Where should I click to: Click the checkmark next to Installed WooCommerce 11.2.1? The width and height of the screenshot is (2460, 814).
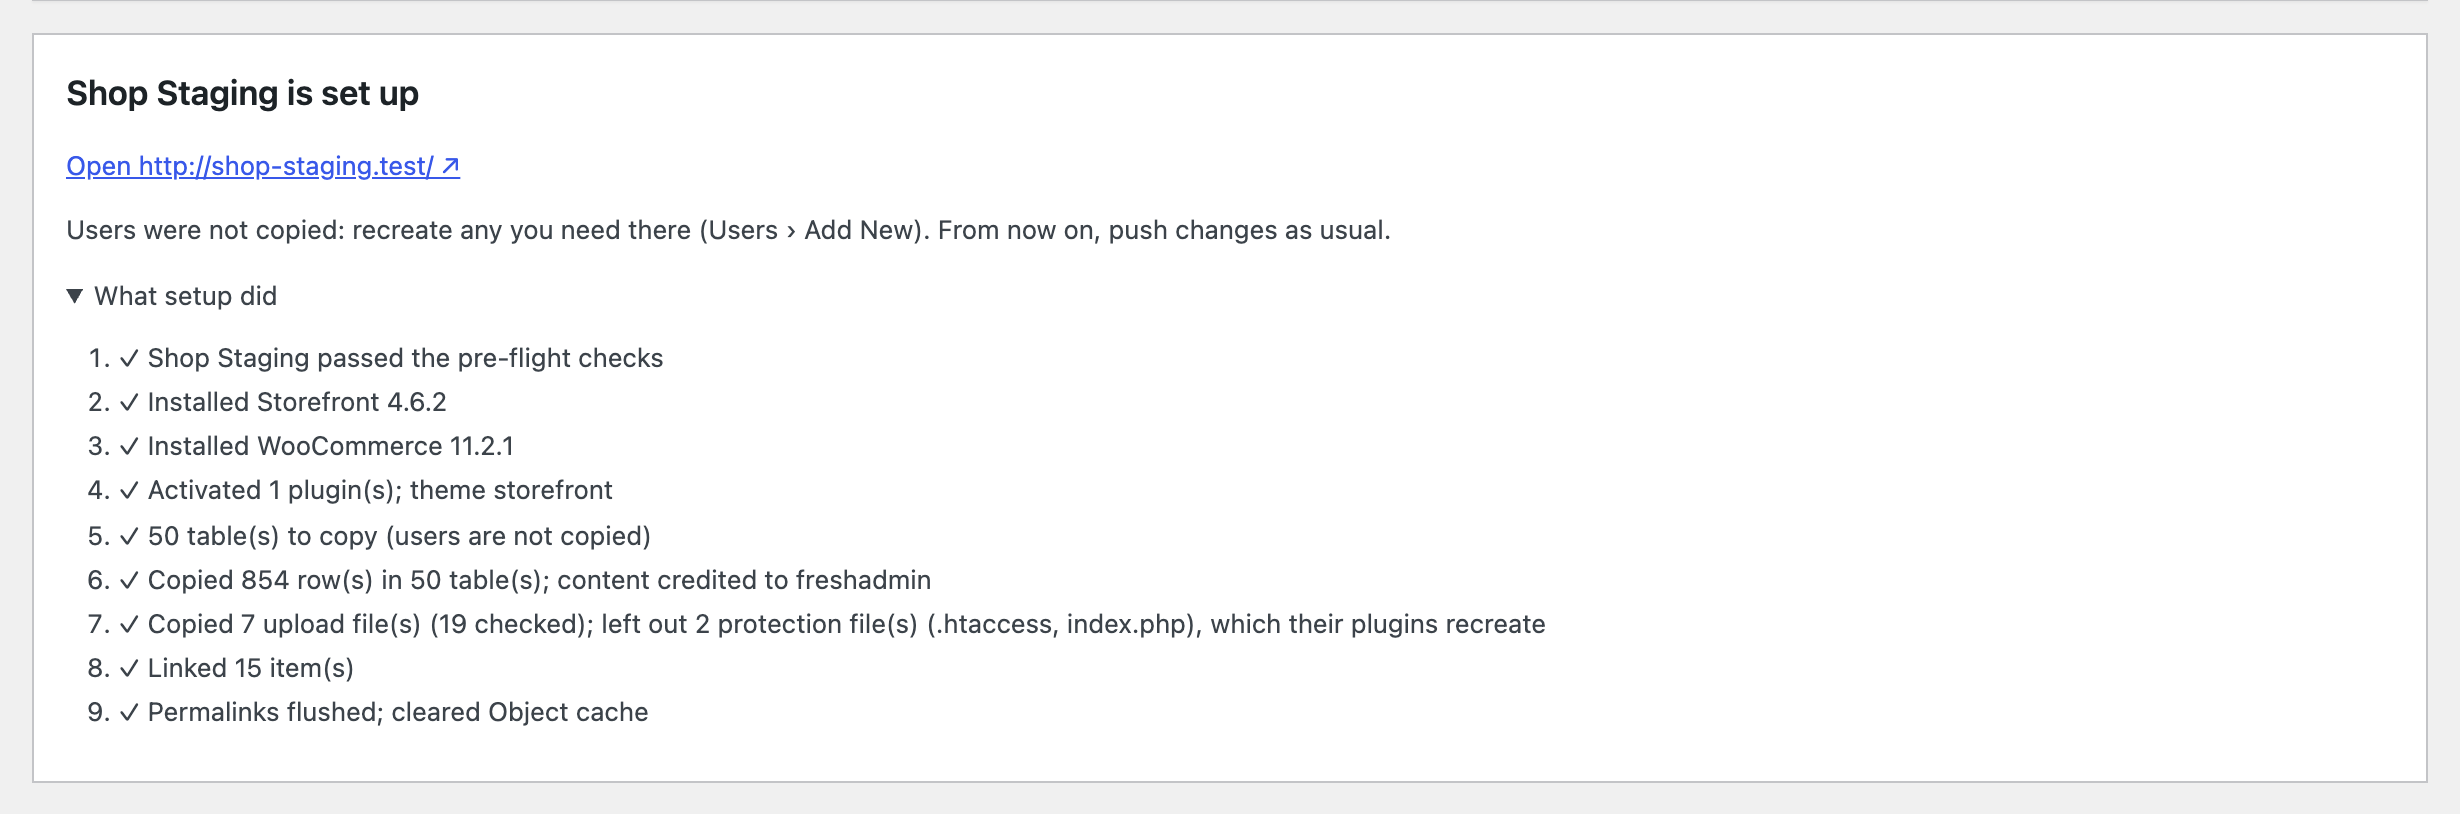(129, 447)
